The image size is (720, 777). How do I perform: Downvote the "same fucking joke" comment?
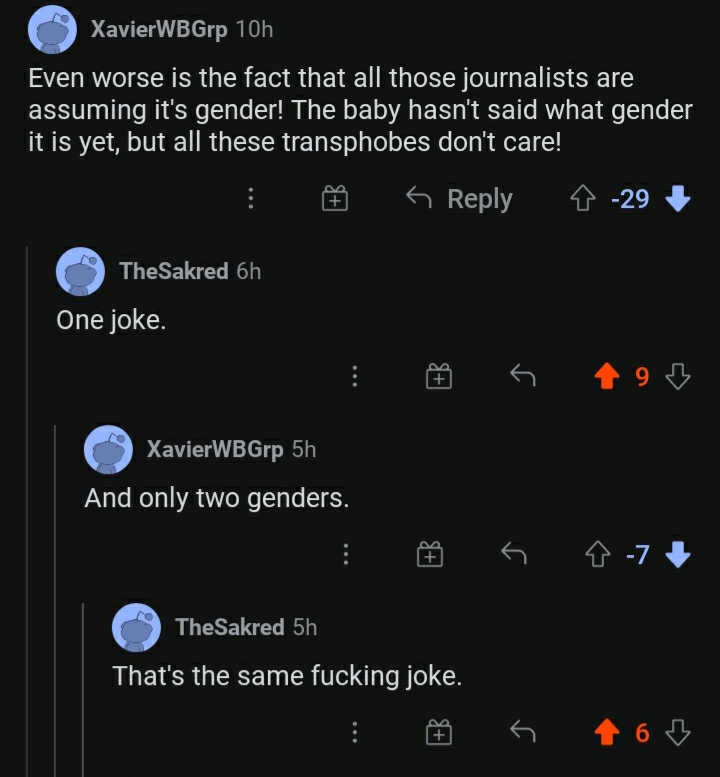(x=678, y=733)
